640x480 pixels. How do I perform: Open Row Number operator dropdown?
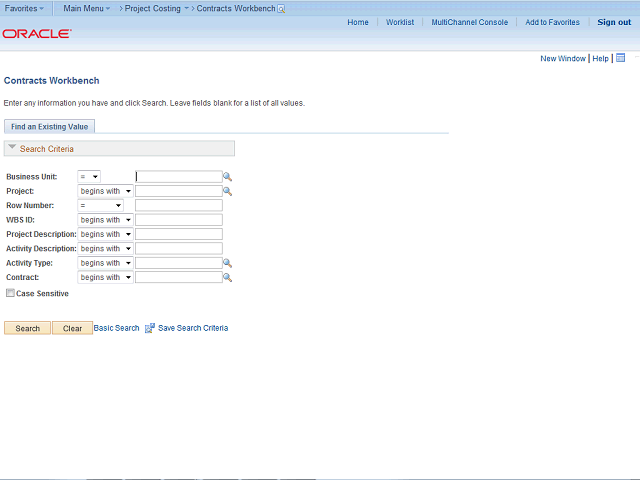pyautogui.click(x=100, y=205)
